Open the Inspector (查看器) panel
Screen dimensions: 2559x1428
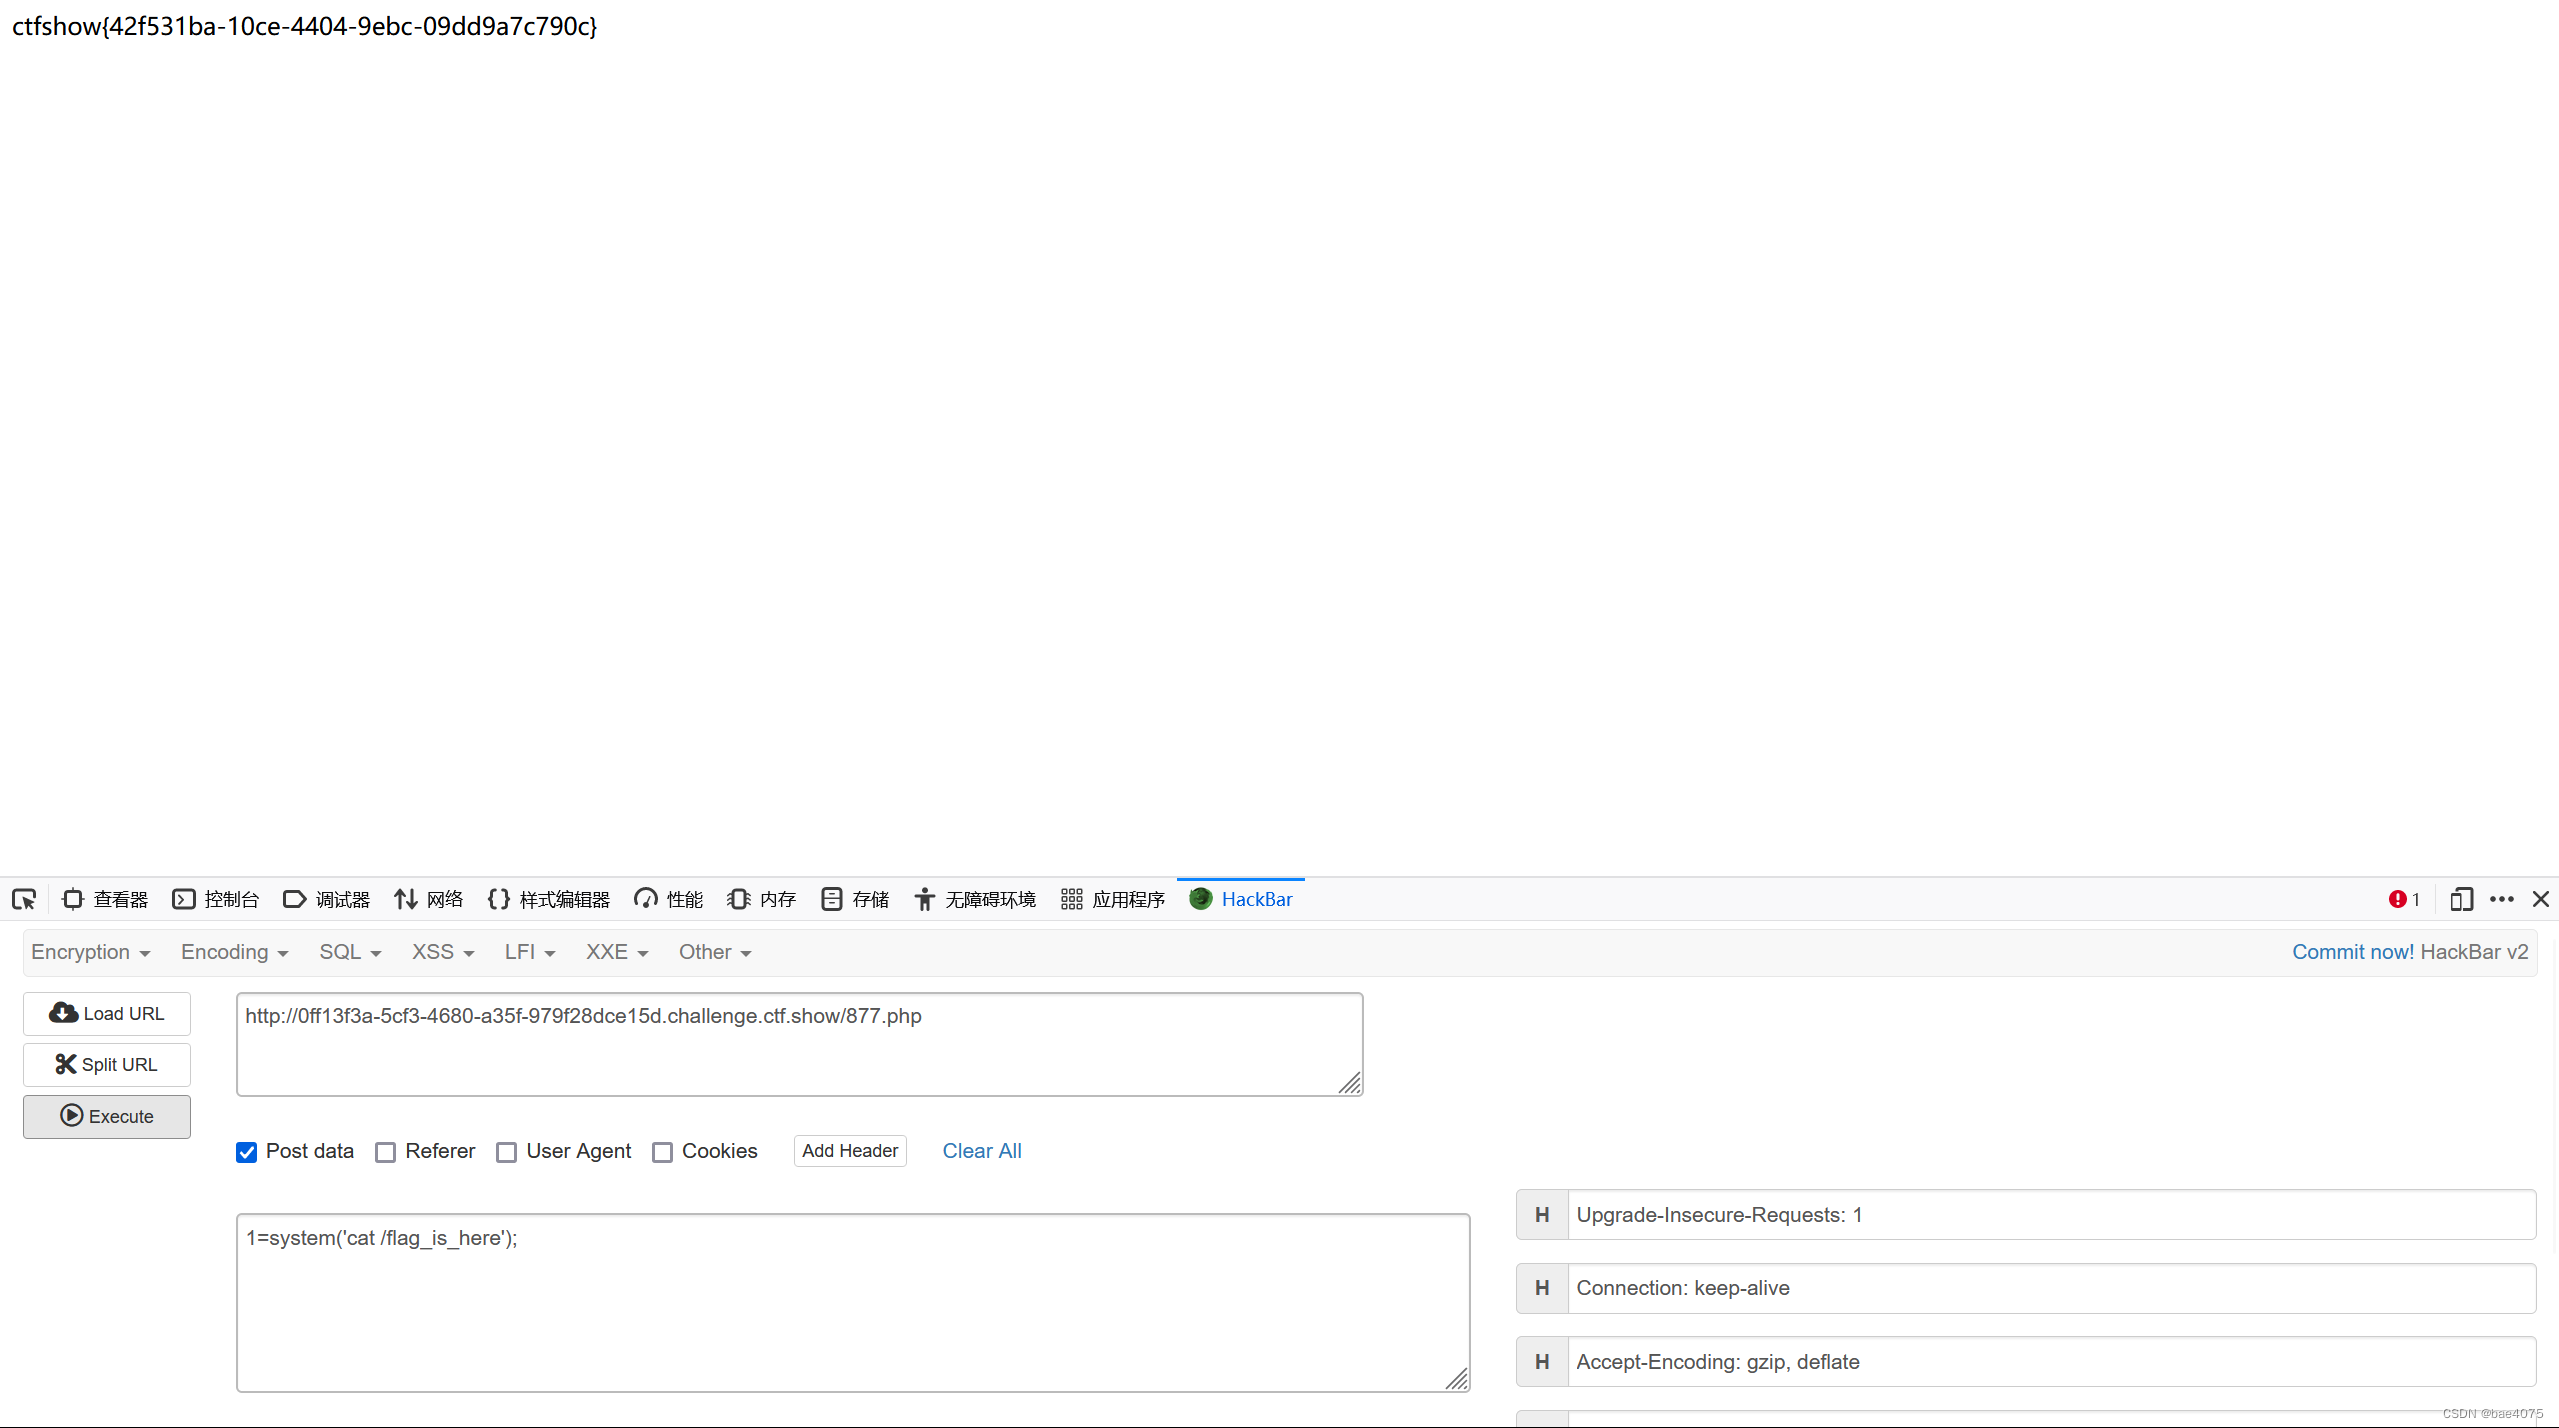point(105,899)
